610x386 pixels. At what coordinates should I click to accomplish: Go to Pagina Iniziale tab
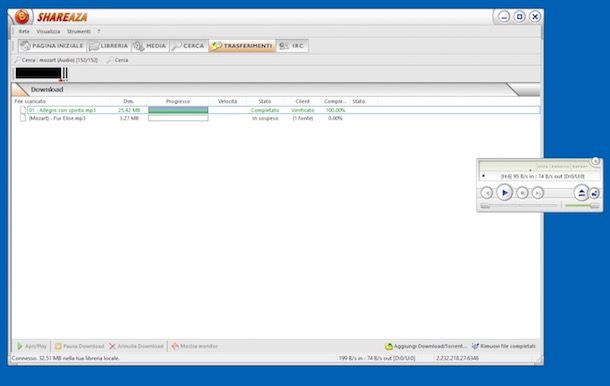point(52,46)
